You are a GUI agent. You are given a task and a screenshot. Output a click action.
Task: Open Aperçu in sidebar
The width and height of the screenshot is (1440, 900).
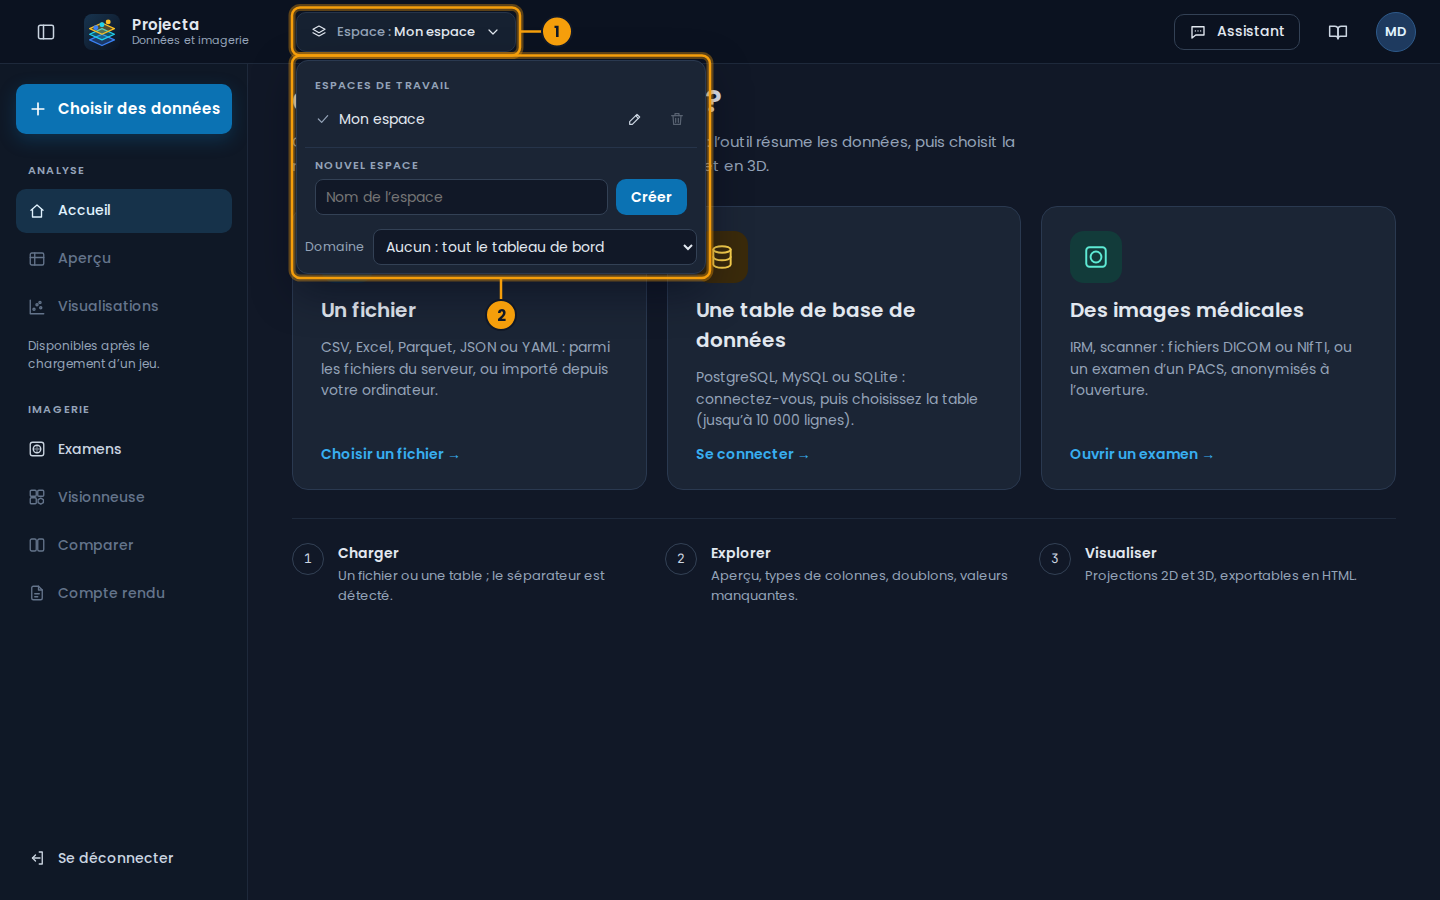coord(124,259)
